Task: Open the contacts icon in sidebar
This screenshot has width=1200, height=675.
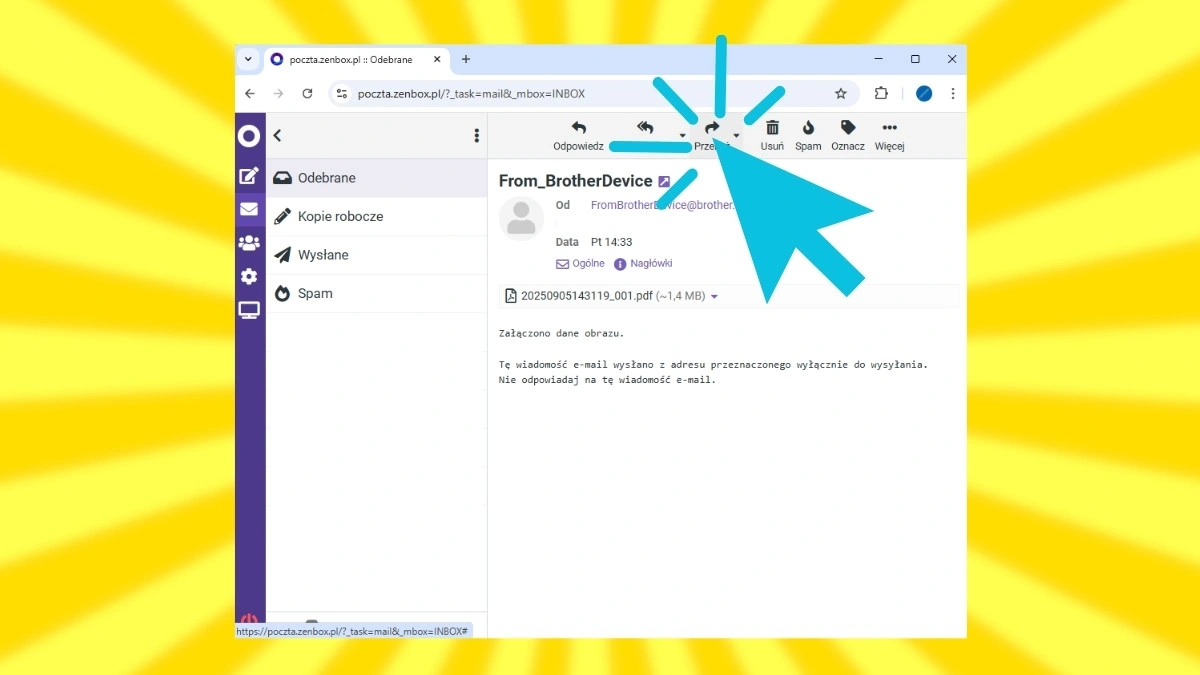Action: click(249, 243)
